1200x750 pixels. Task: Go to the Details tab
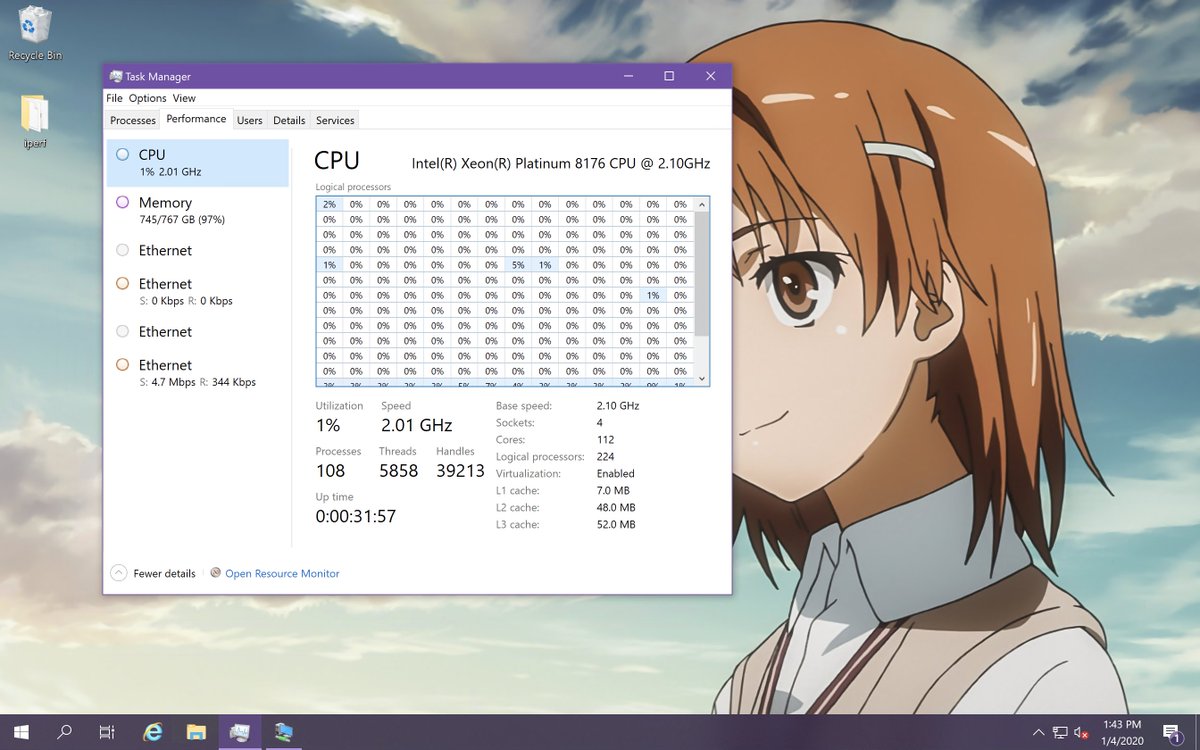click(x=289, y=120)
